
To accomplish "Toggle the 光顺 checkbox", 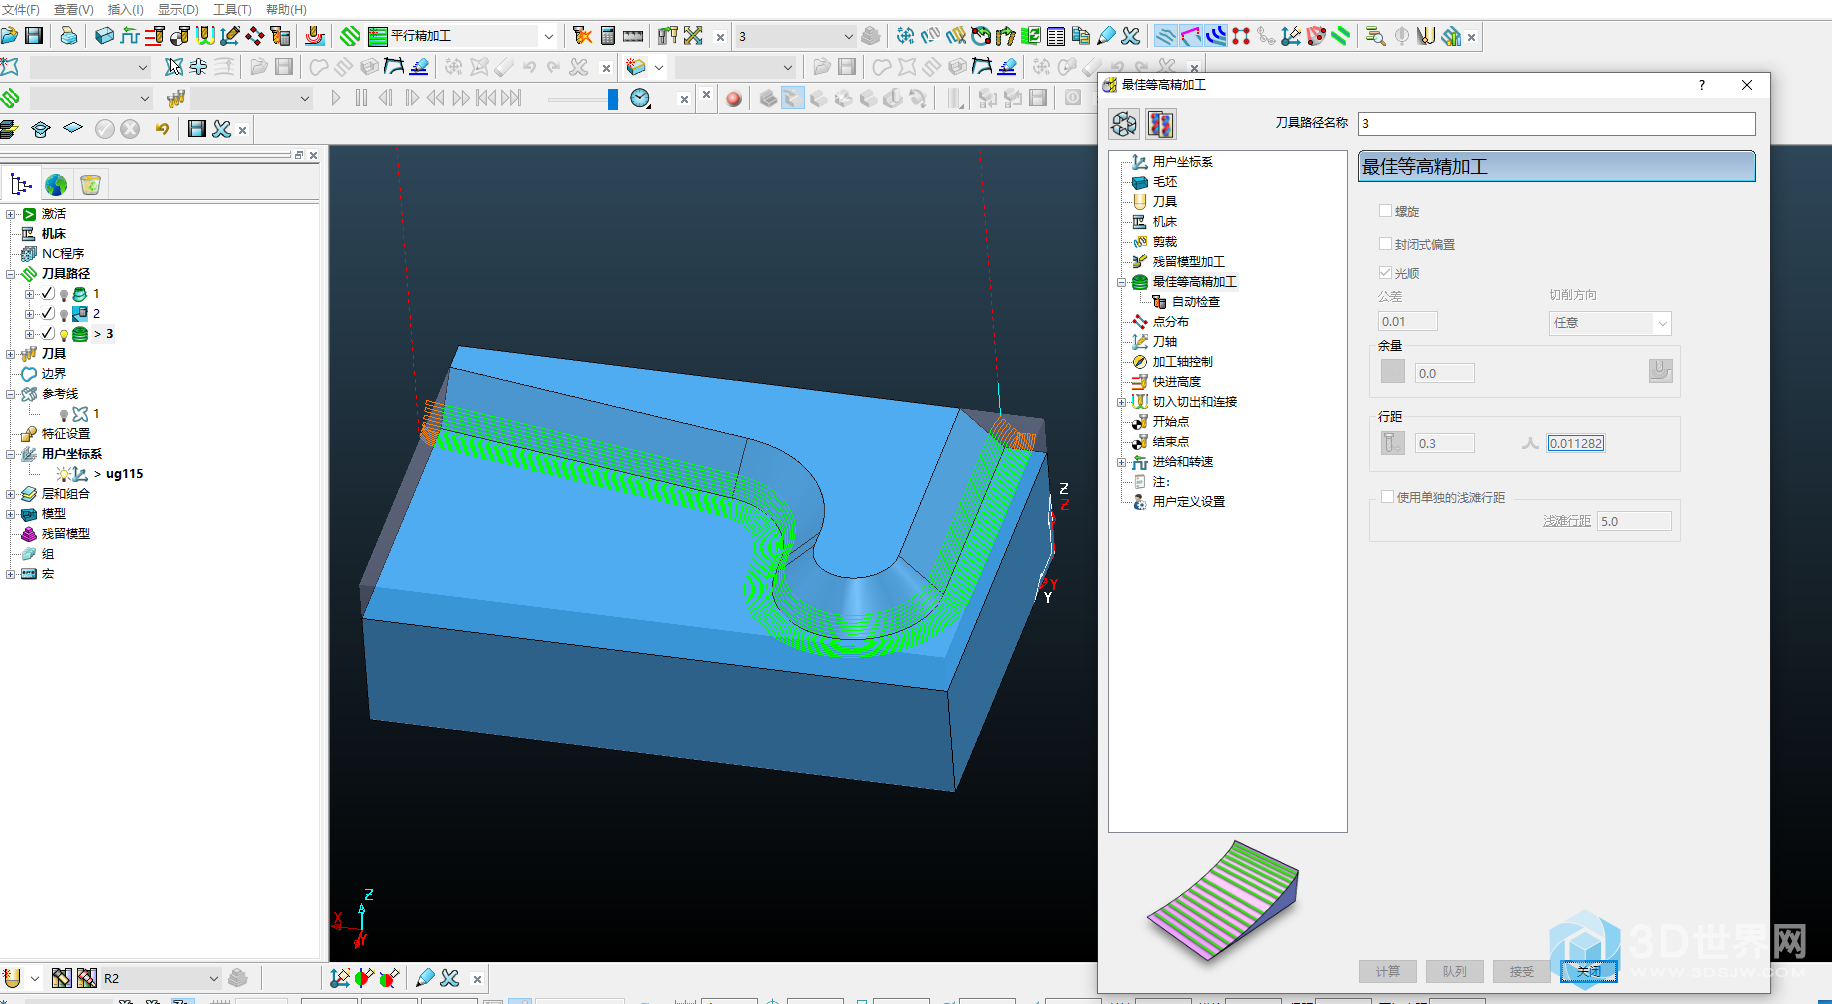I will (1385, 273).
